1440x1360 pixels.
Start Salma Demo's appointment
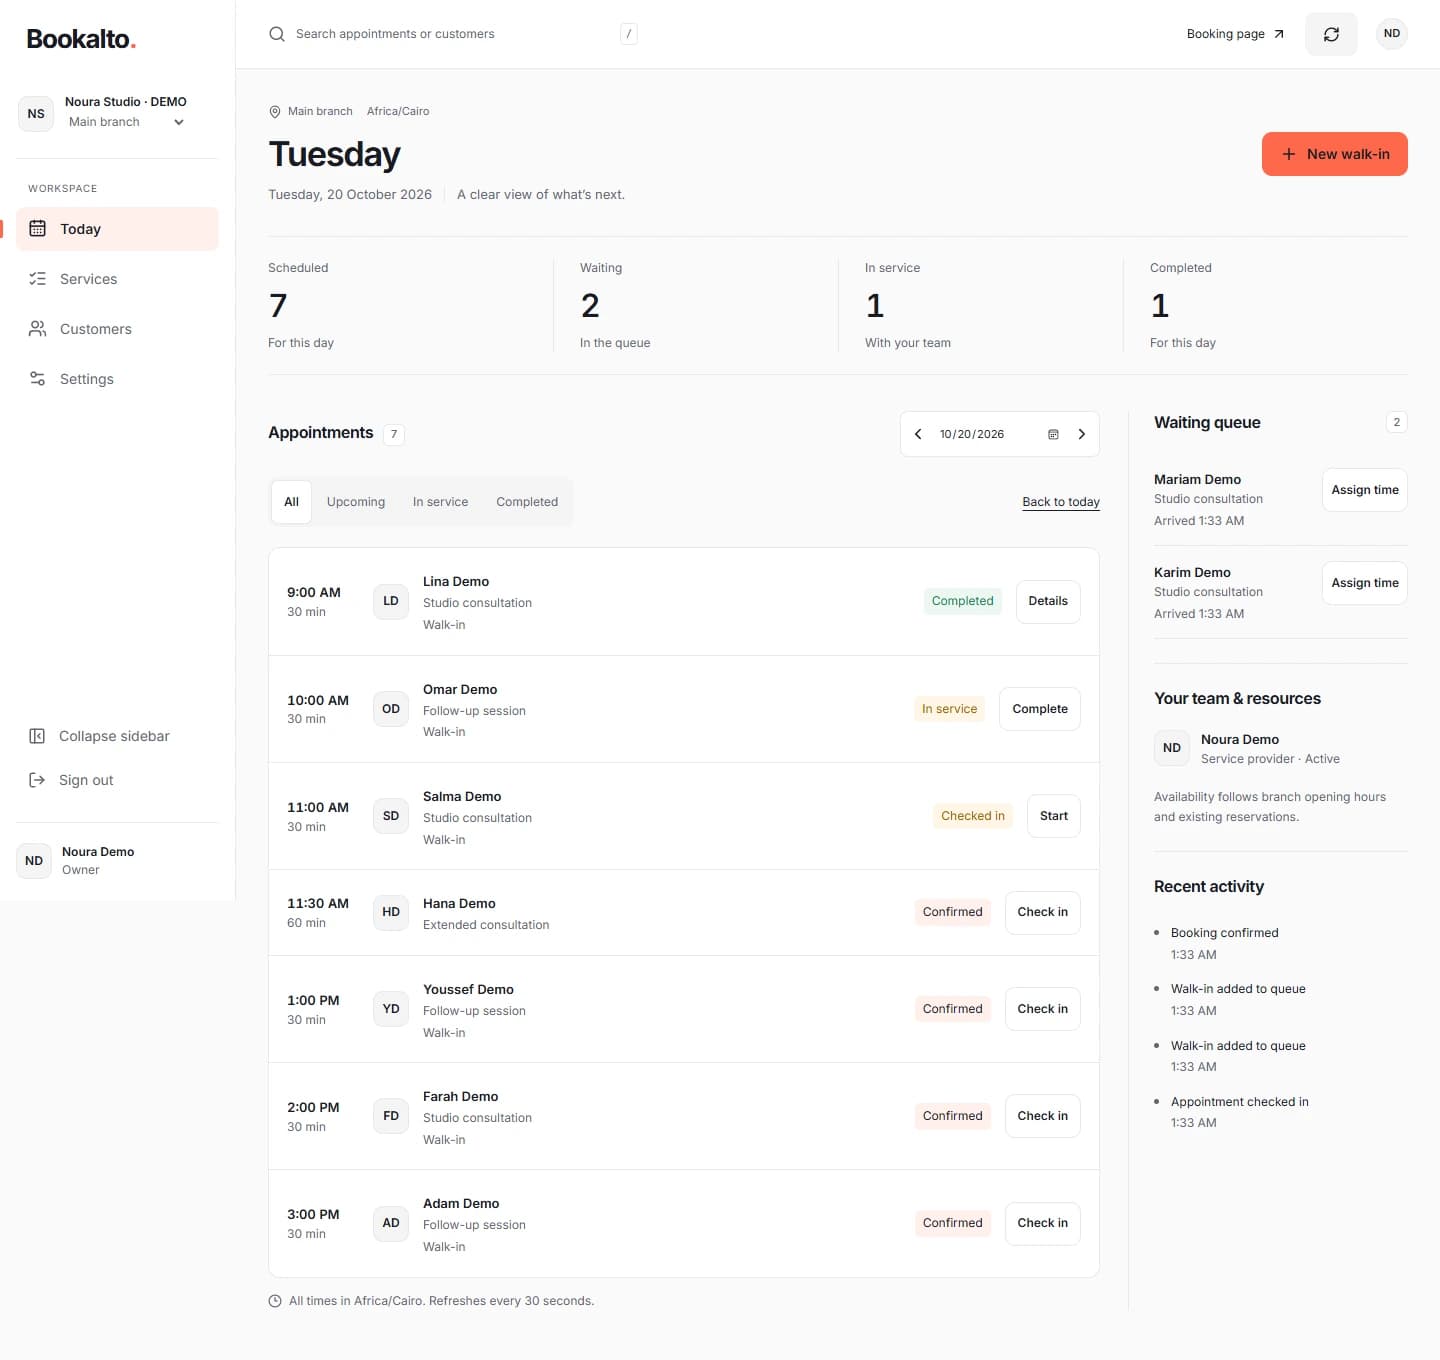click(1054, 816)
